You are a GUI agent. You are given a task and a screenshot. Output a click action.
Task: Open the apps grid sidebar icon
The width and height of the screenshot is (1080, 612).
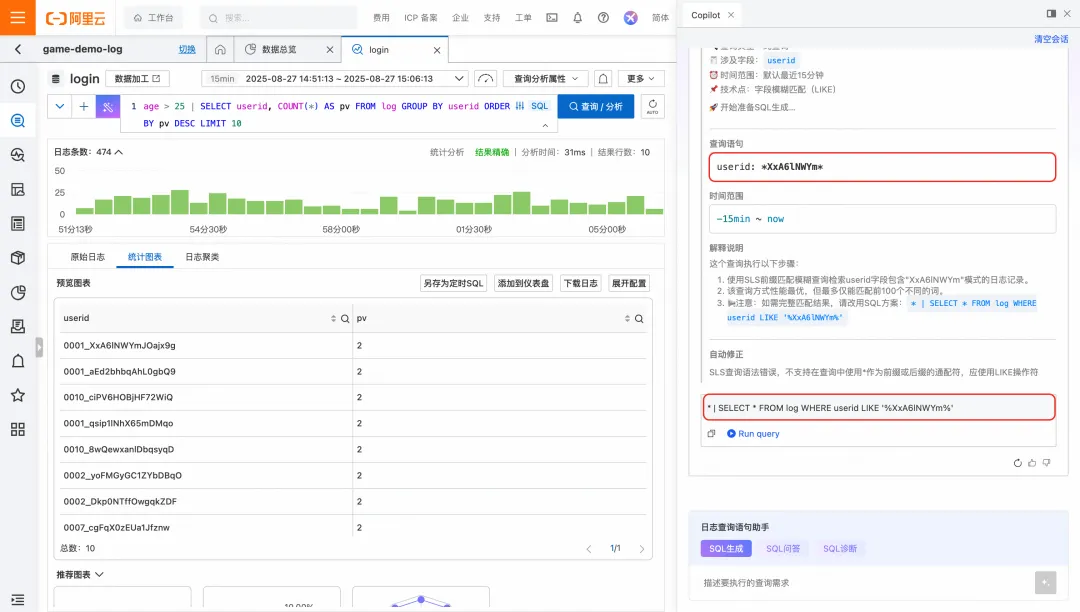pyautogui.click(x=18, y=430)
